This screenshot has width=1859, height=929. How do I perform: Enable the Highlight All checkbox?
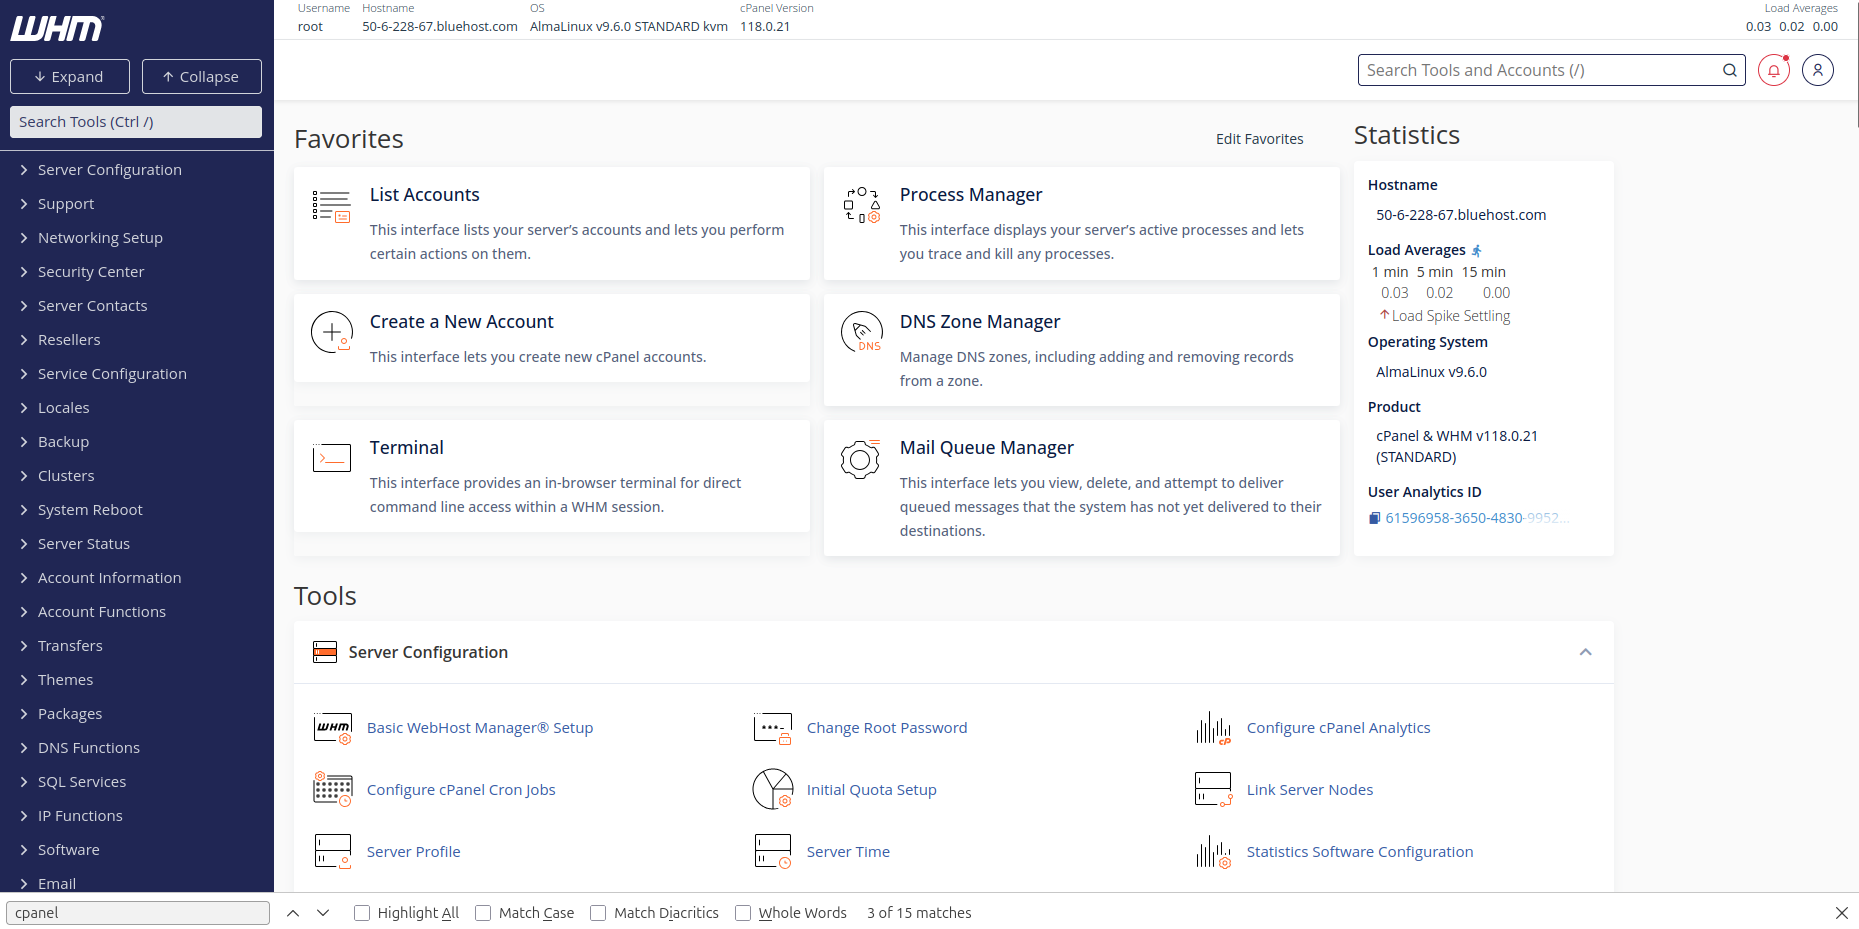tap(362, 913)
